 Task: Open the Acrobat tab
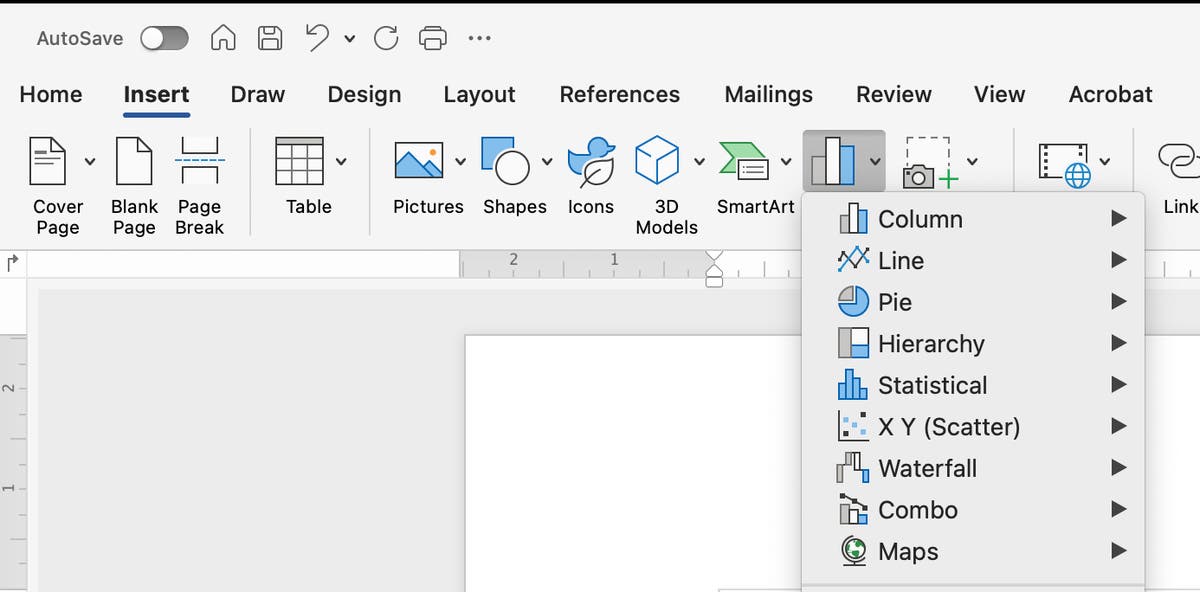(1110, 95)
